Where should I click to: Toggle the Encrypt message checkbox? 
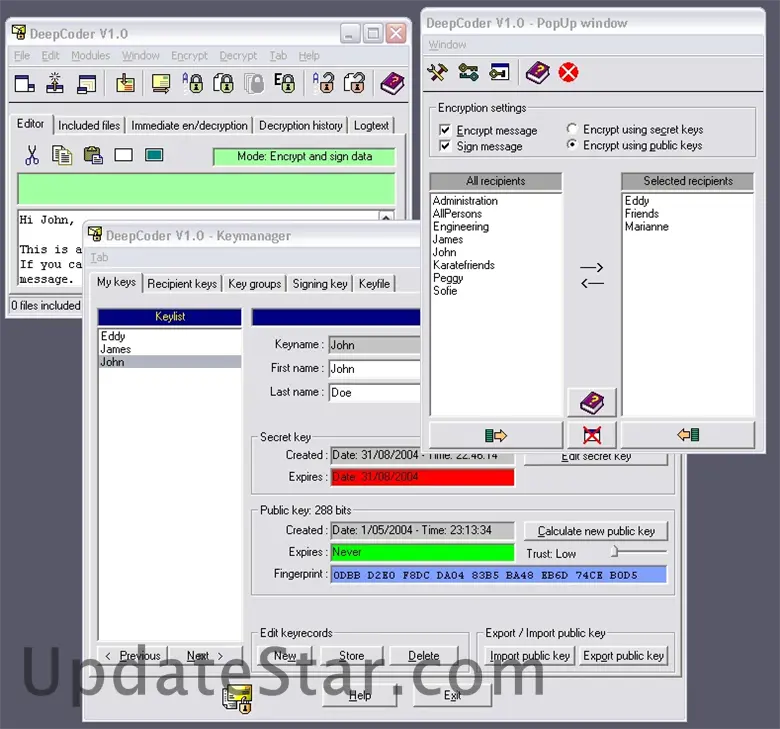coord(445,130)
